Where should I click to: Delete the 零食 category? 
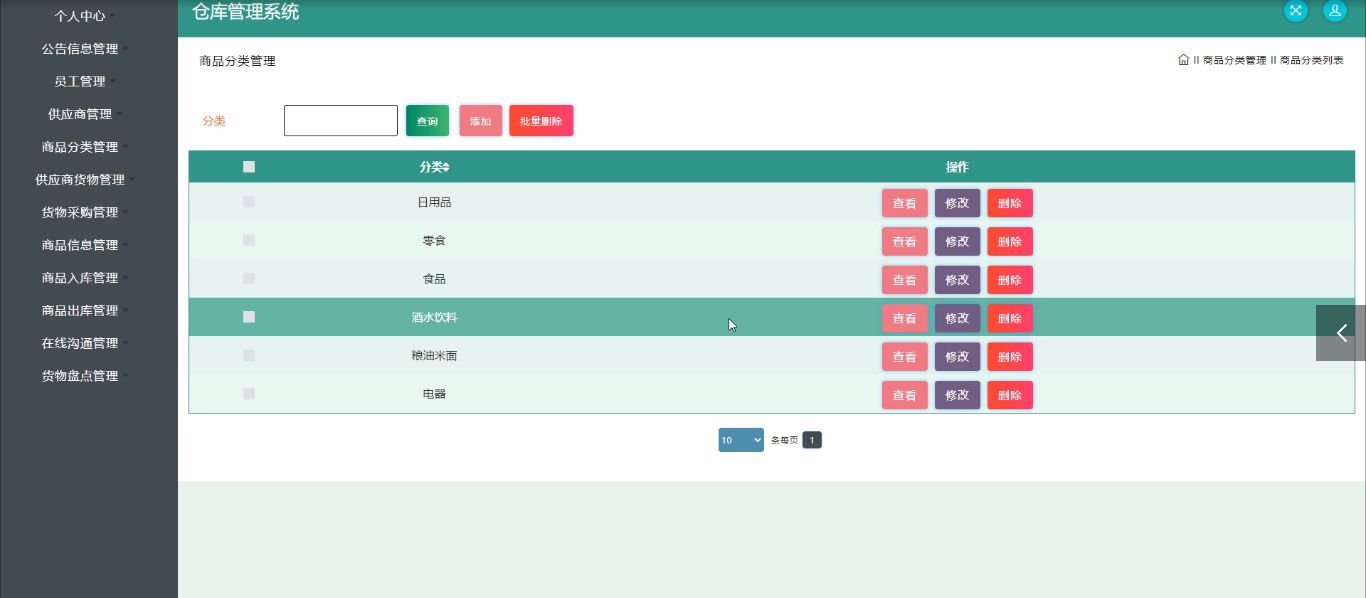tap(1010, 241)
